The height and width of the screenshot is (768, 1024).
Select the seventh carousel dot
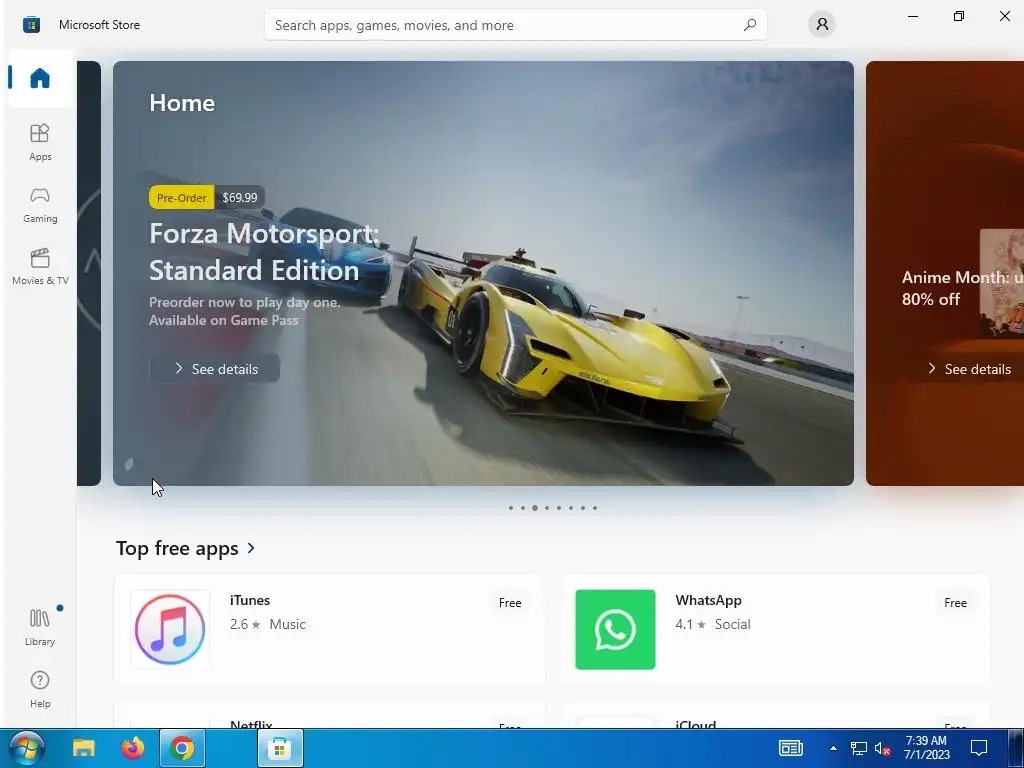pos(583,508)
